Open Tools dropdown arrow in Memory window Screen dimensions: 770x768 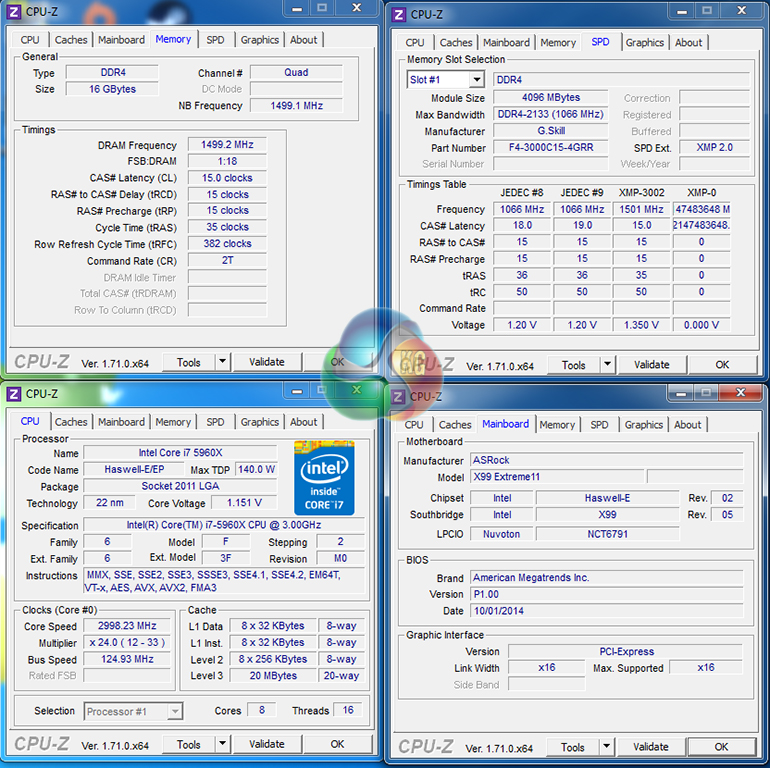point(222,362)
